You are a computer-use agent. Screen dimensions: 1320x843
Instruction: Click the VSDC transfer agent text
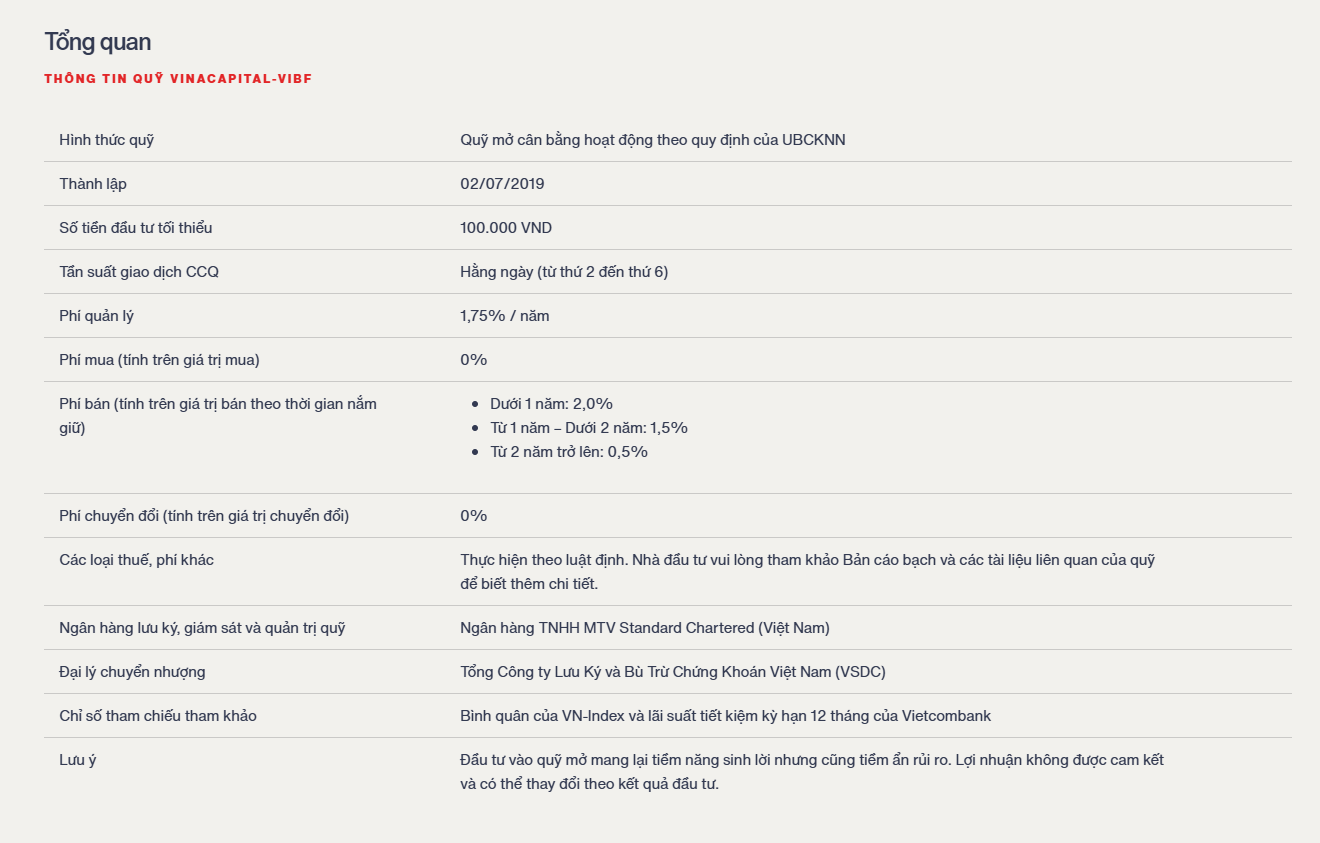pos(673,672)
